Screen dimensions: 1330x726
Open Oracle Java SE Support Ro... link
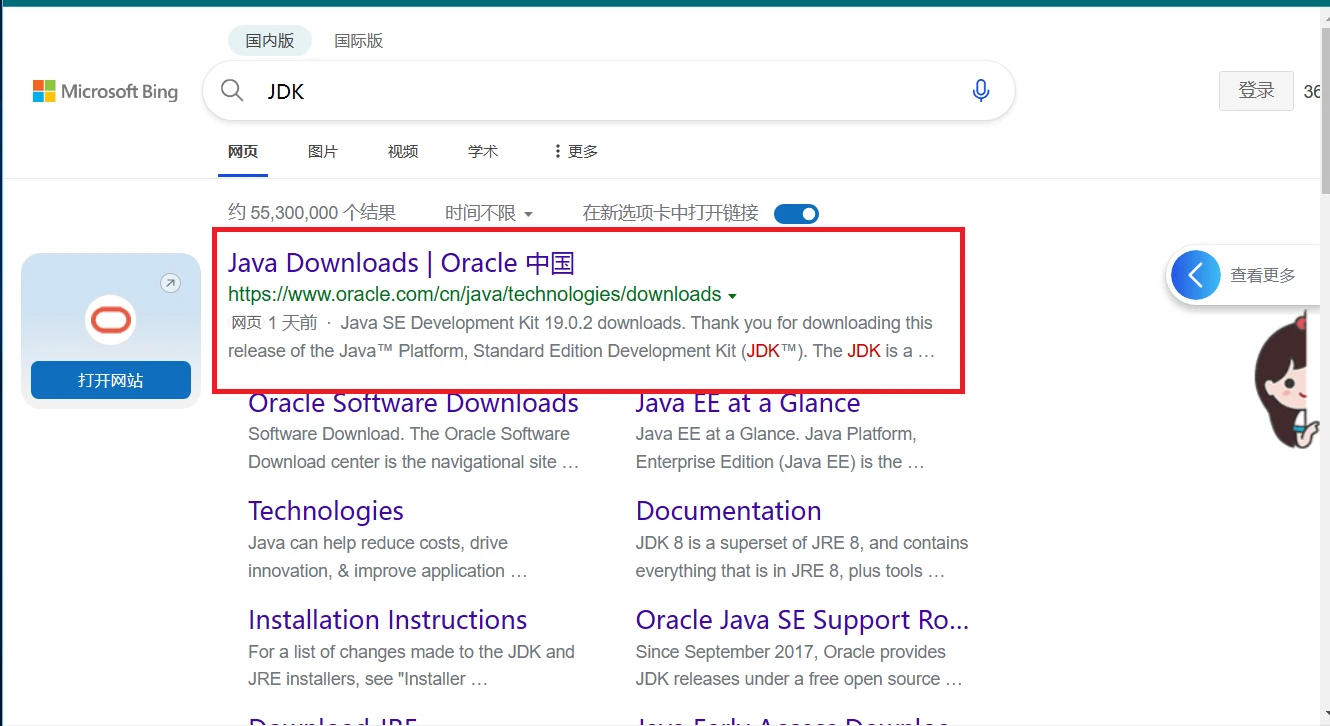[x=802, y=620]
